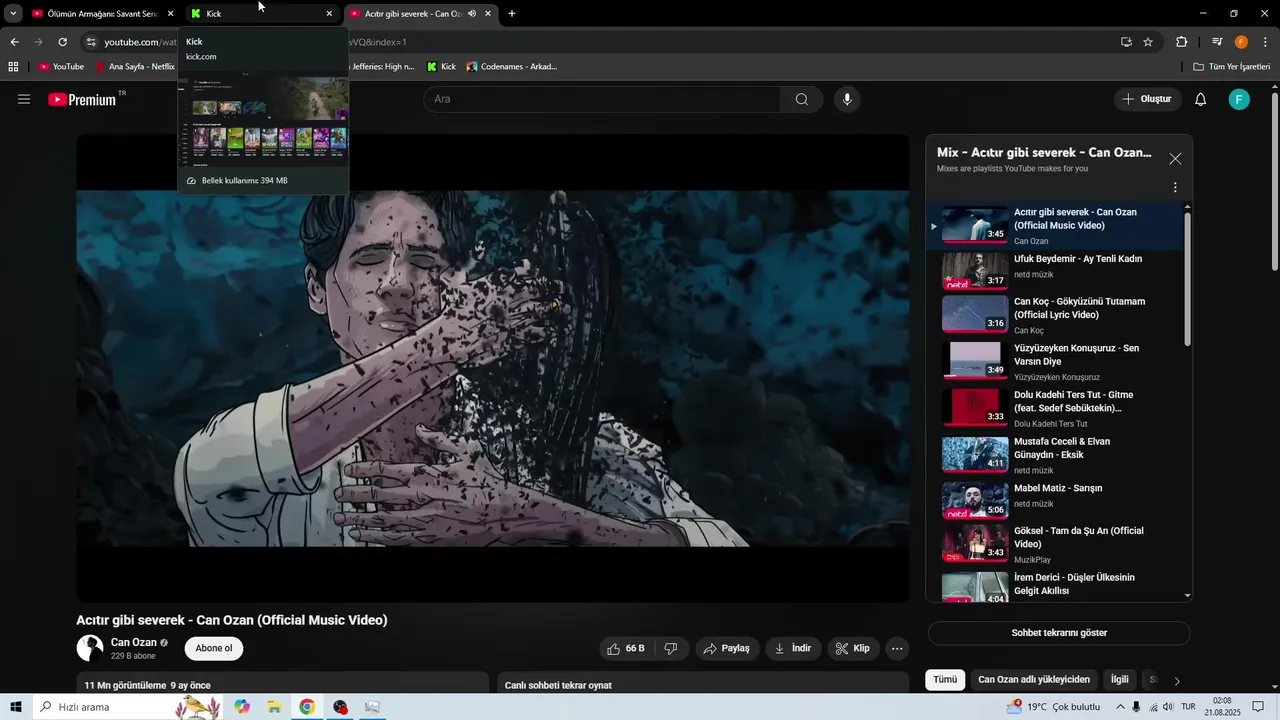Show hidden system tray icons
Viewport: 1280px width, 720px height.
[x=1119, y=707]
